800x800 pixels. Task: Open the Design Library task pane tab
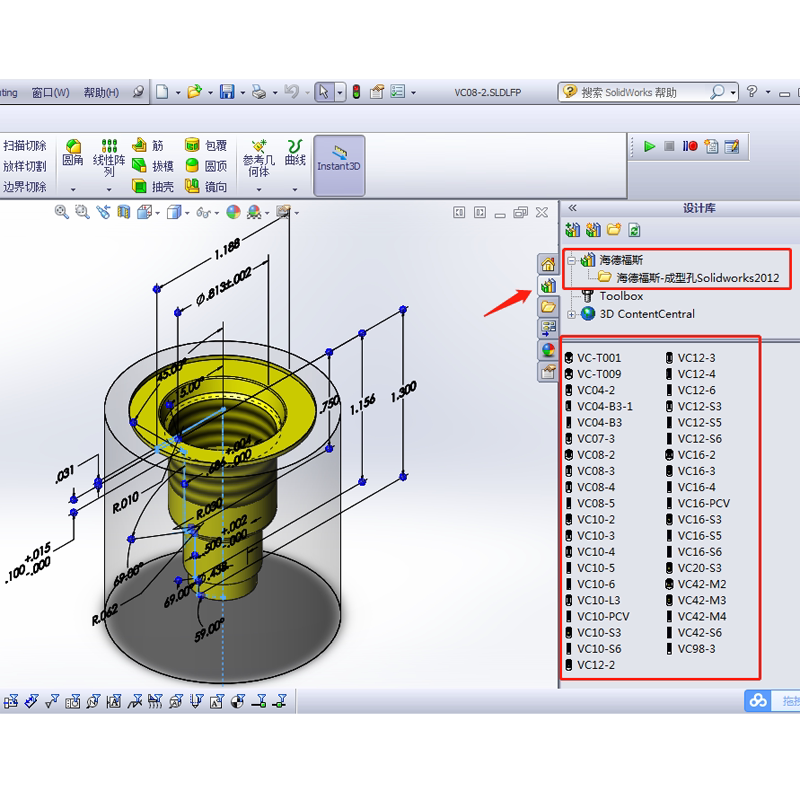(548, 286)
